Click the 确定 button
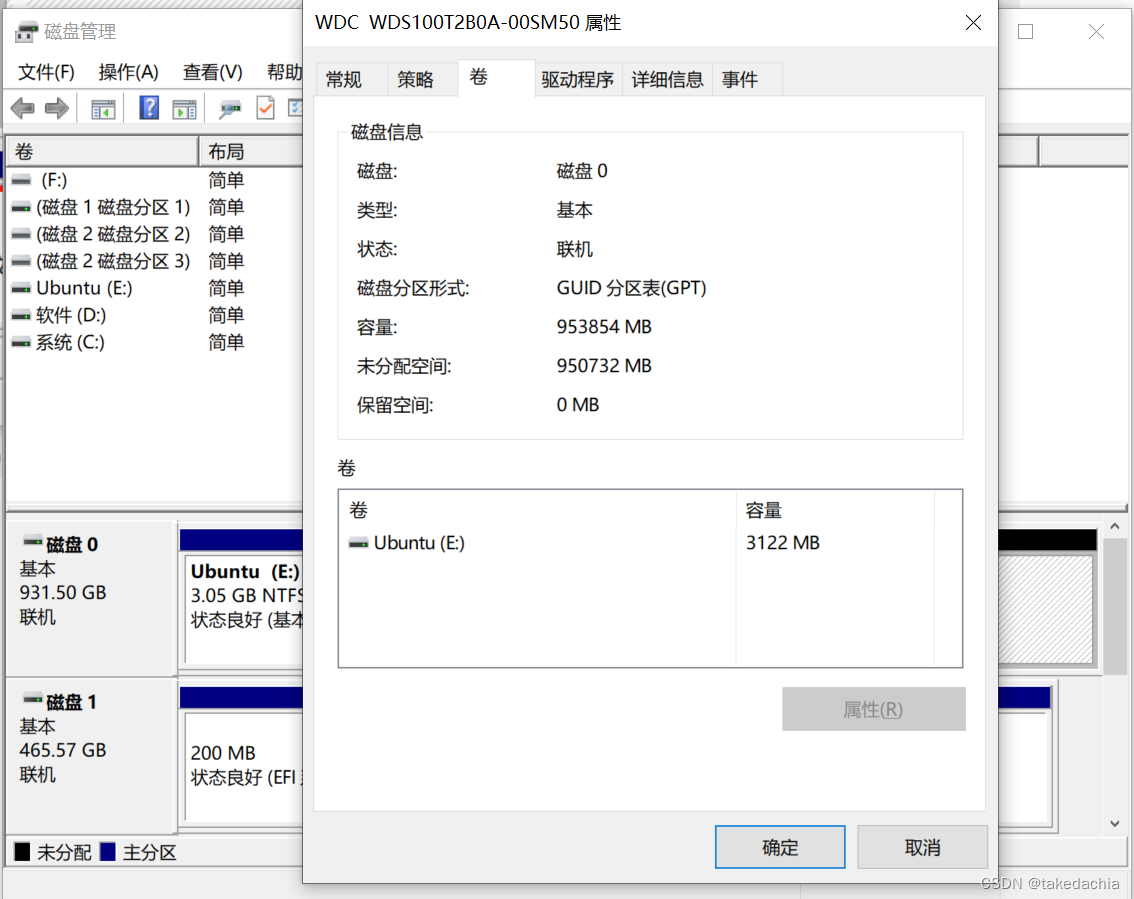The height and width of the screenshot is (899, 1134). pyautogui.click(x=780, y=847)
